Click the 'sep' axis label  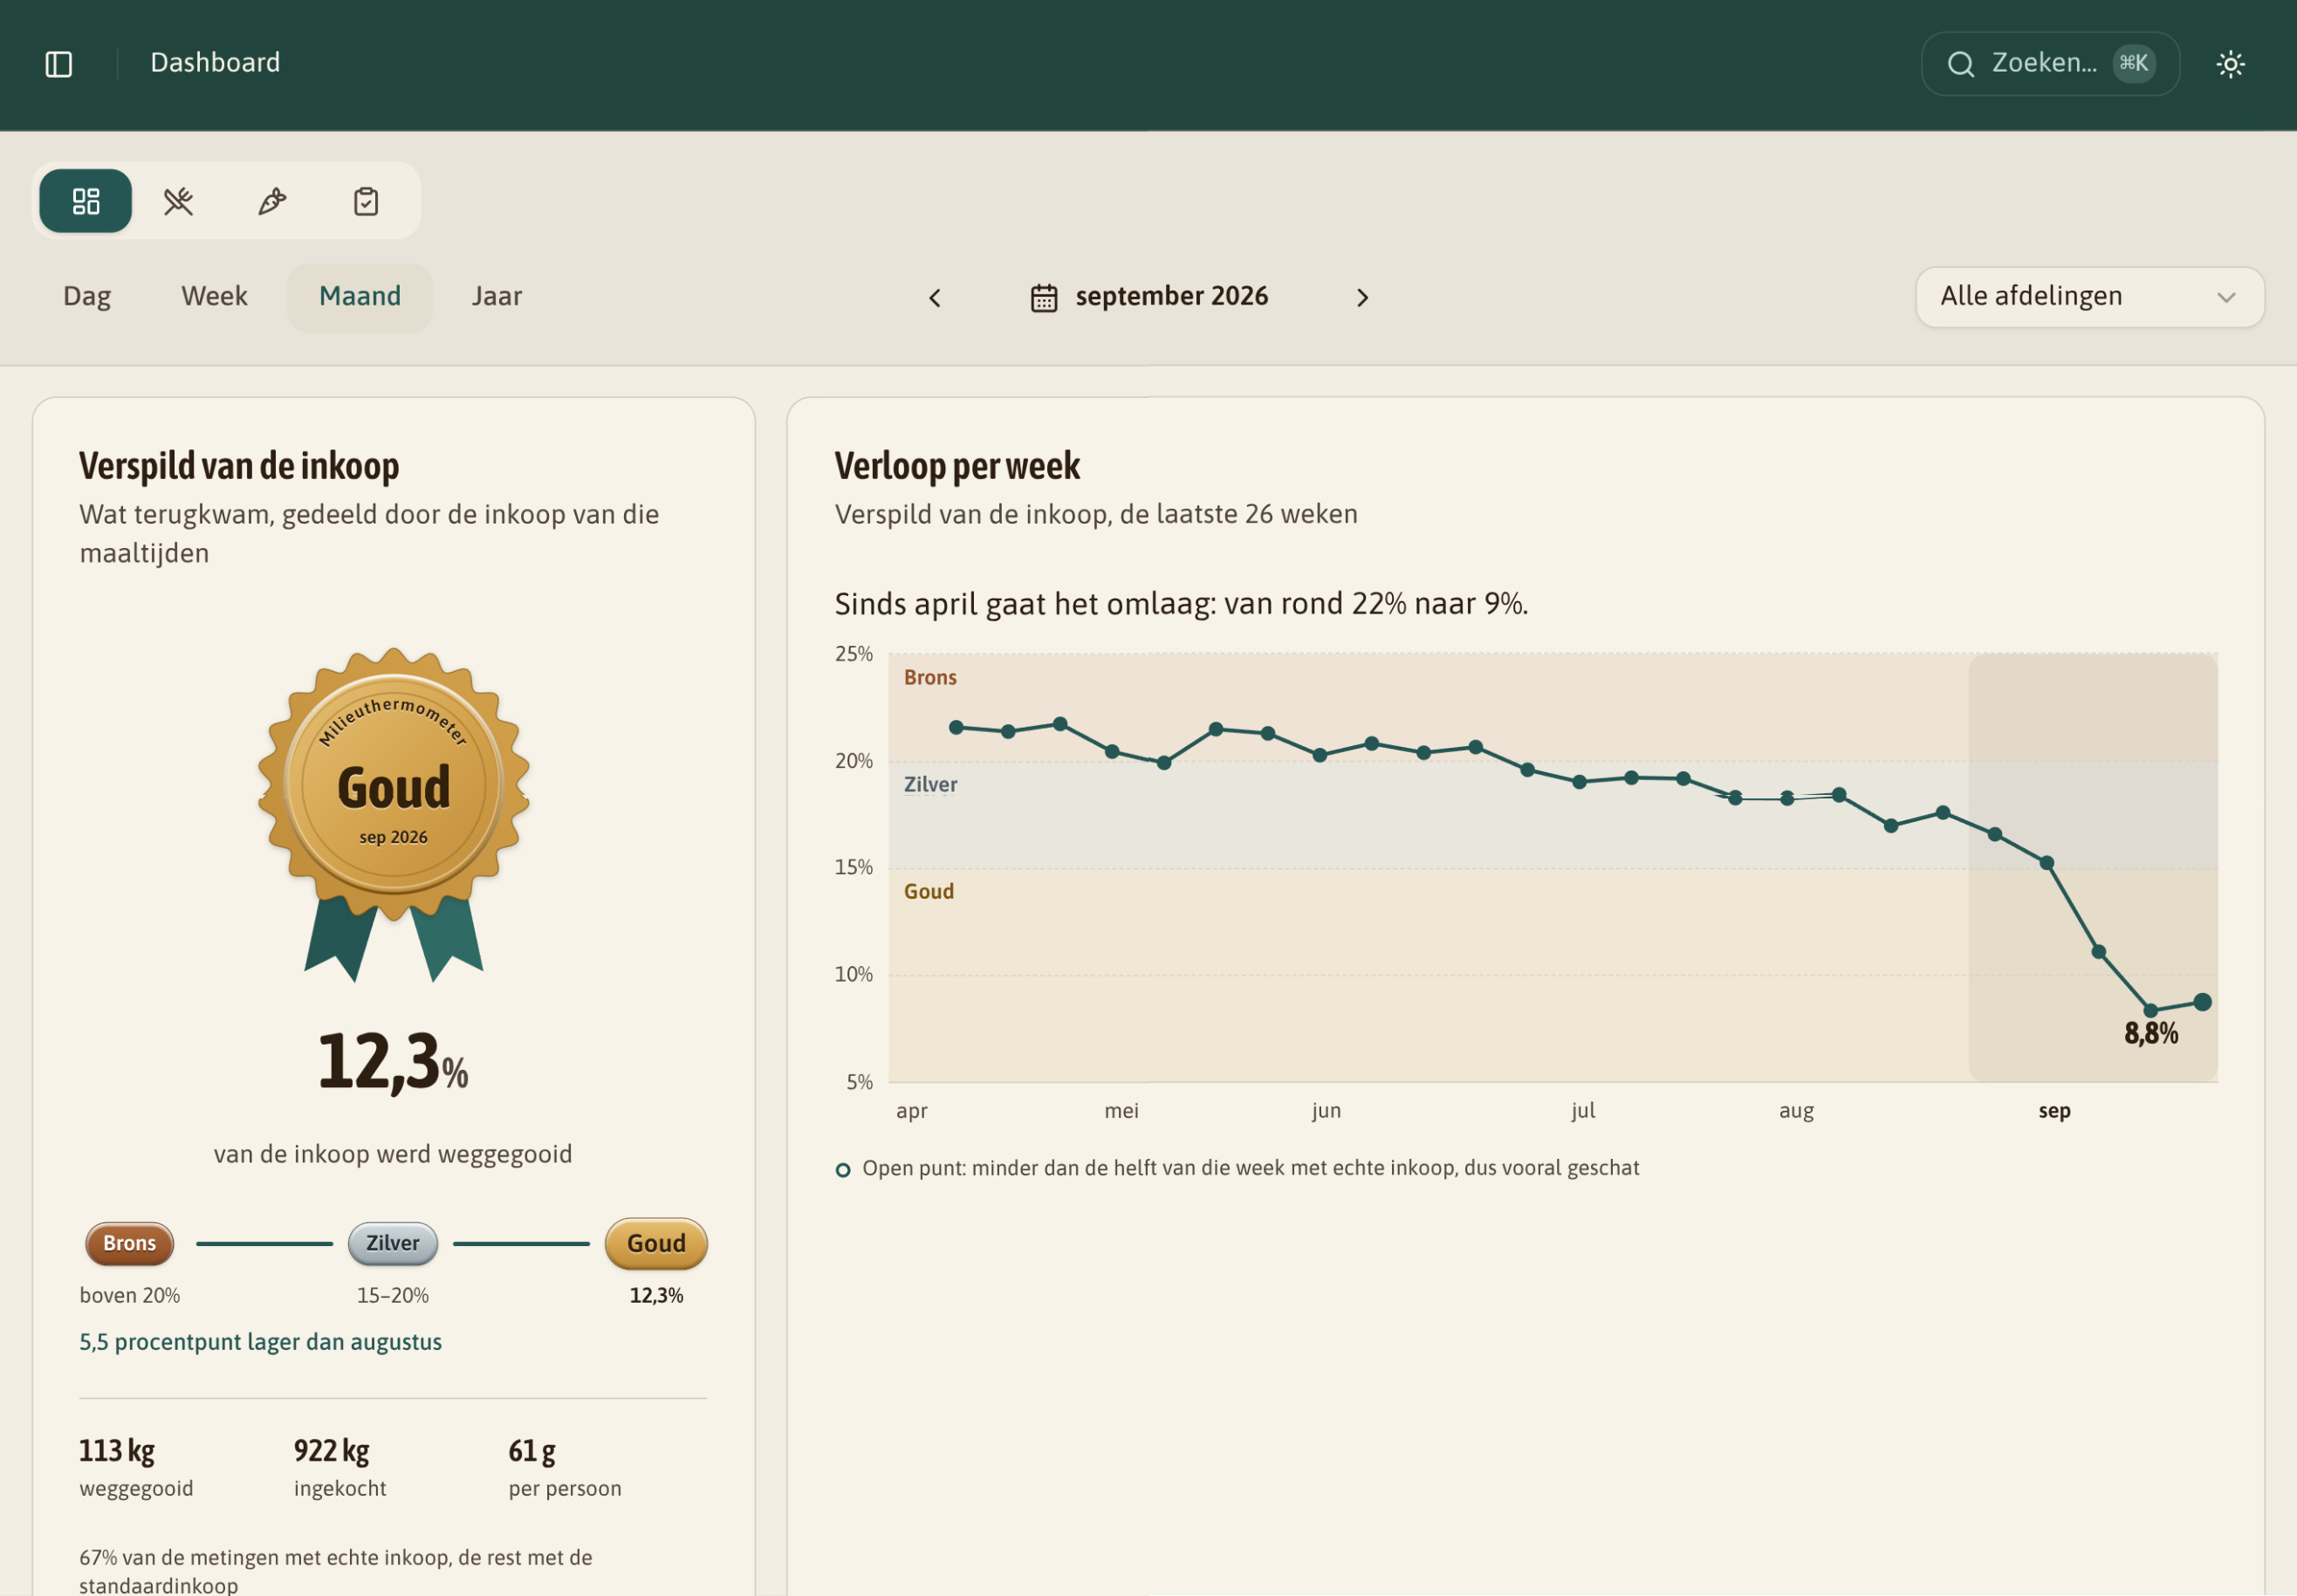(x=2054, y=1110)
